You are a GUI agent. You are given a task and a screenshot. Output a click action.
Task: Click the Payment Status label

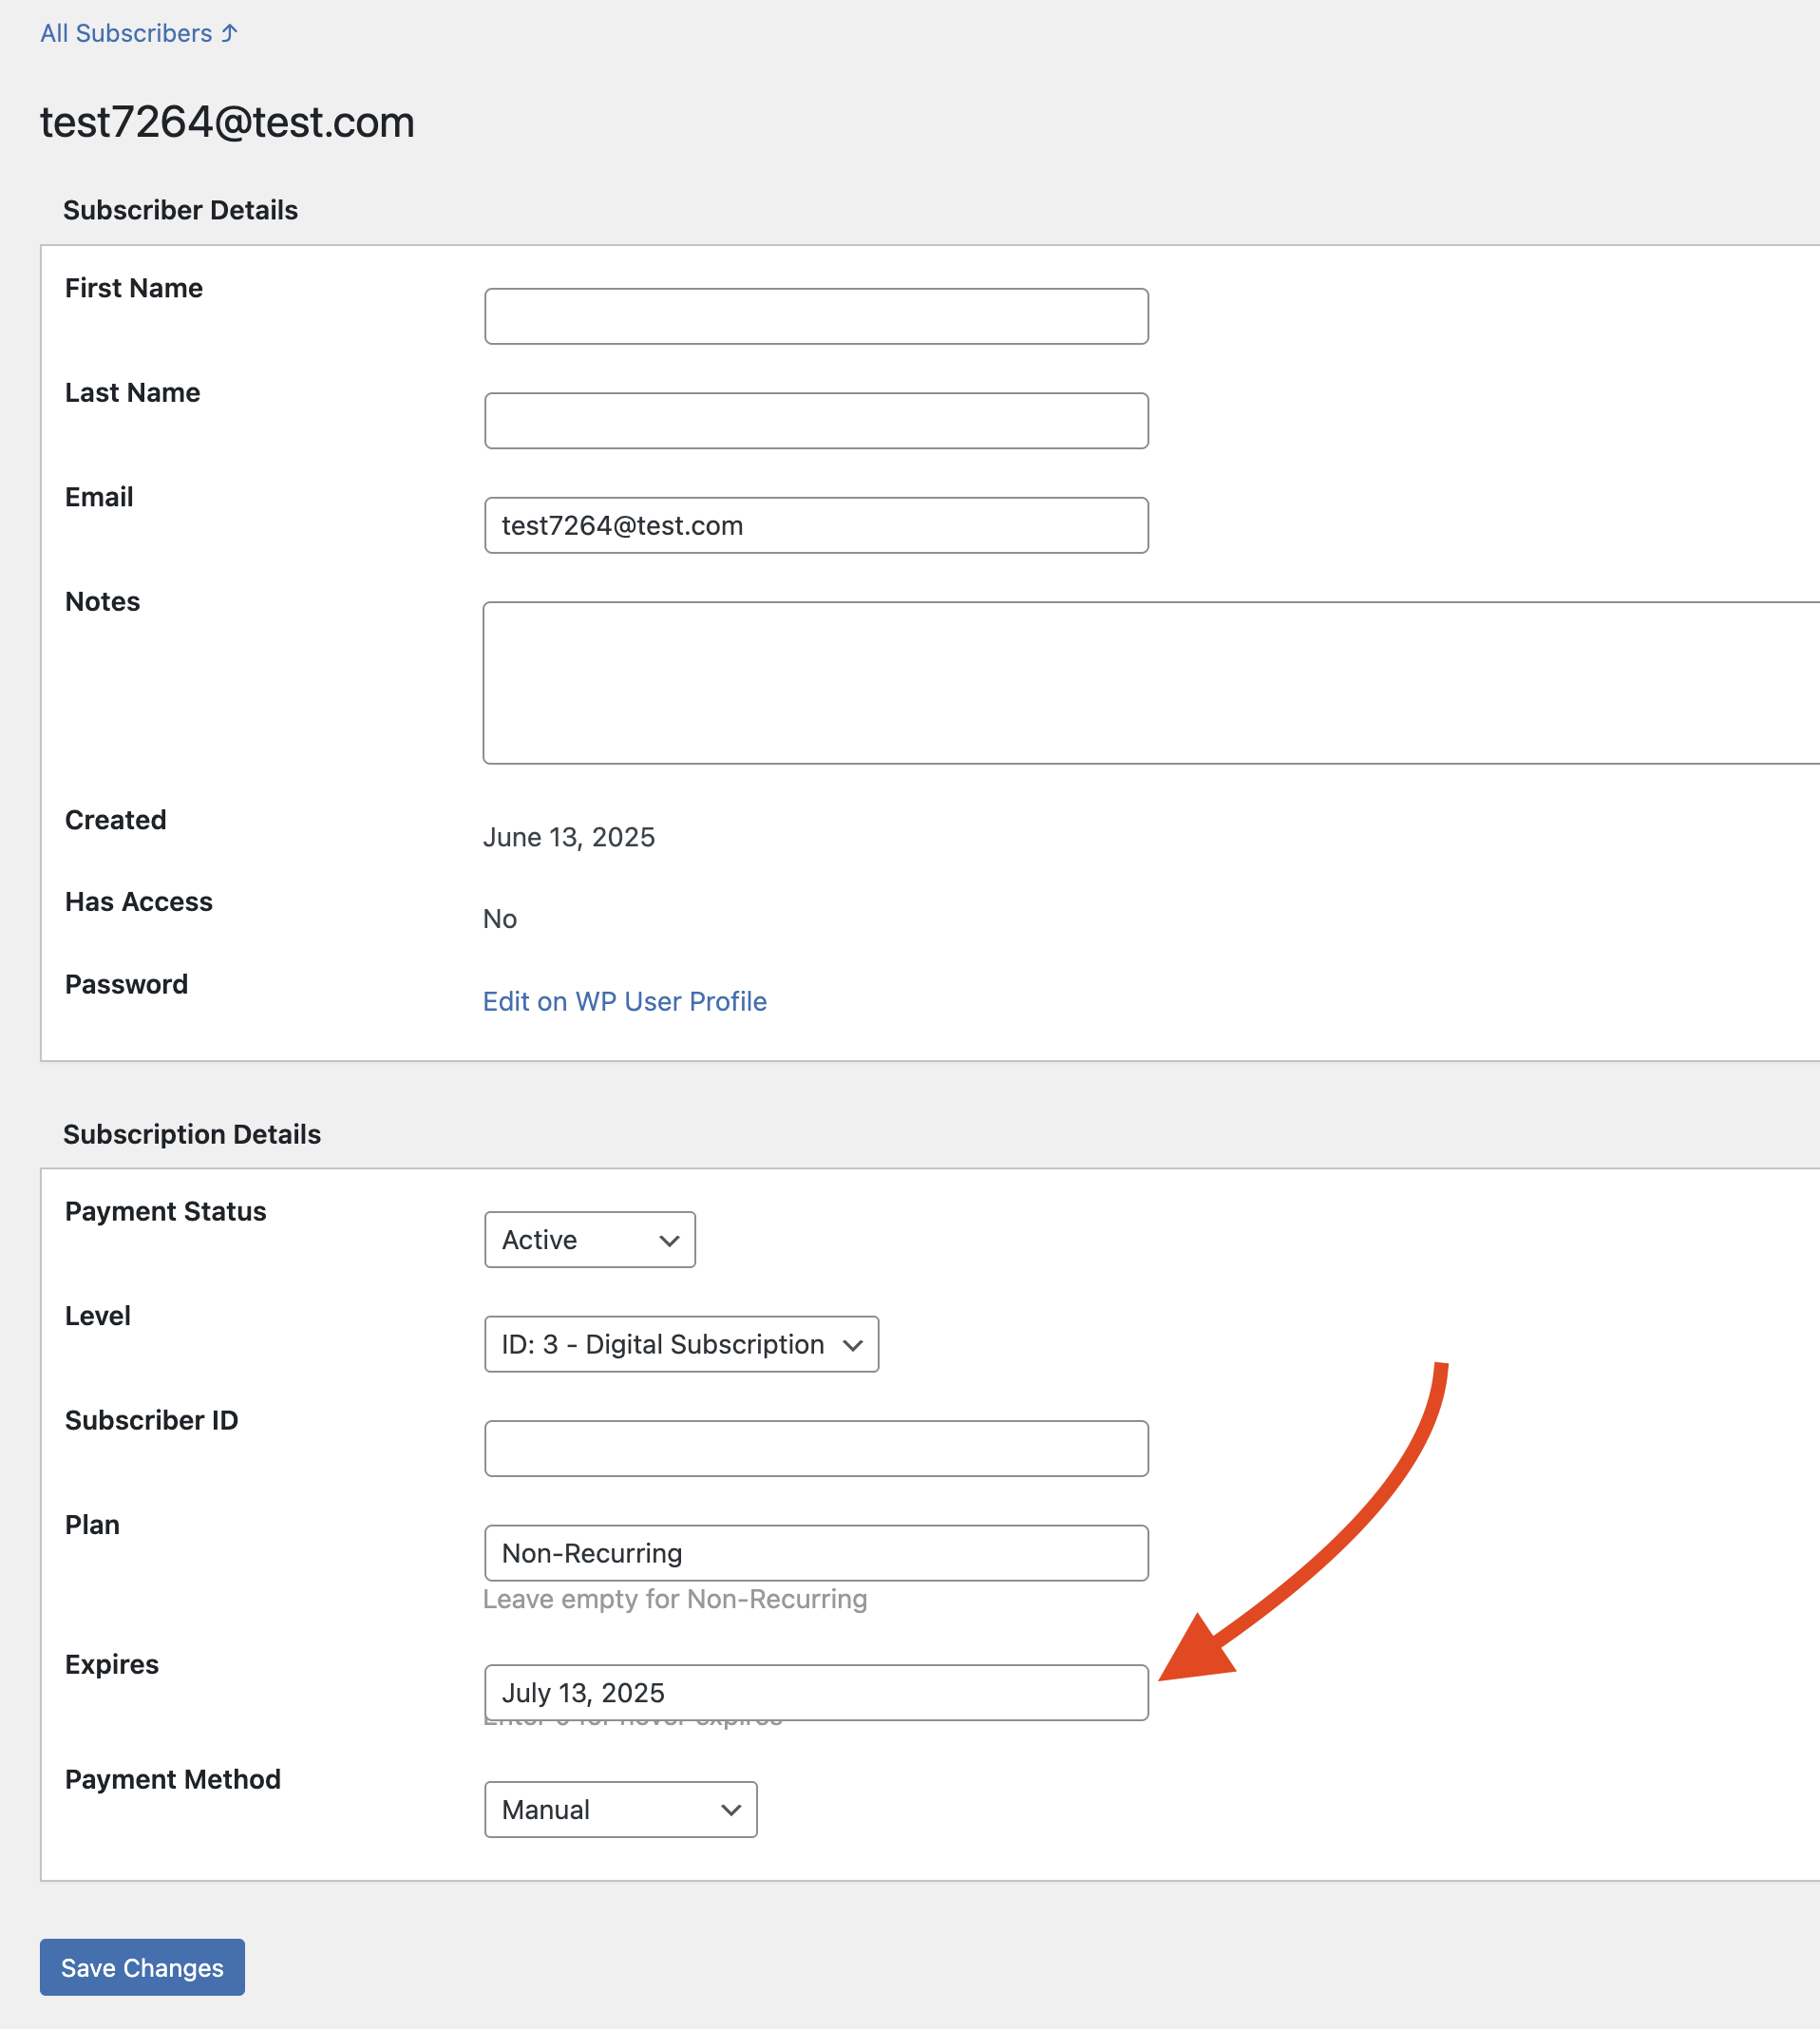pos(165,1211)
